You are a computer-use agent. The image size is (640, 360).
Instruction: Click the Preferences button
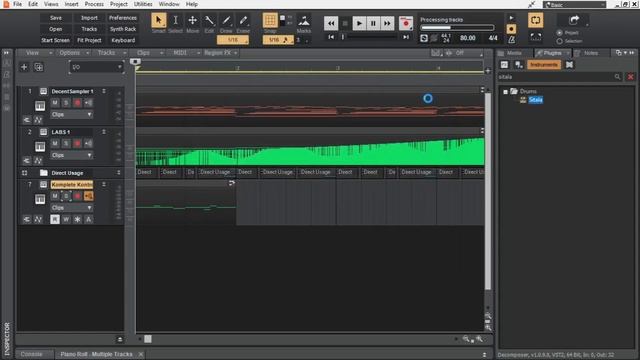click(123, 18)
